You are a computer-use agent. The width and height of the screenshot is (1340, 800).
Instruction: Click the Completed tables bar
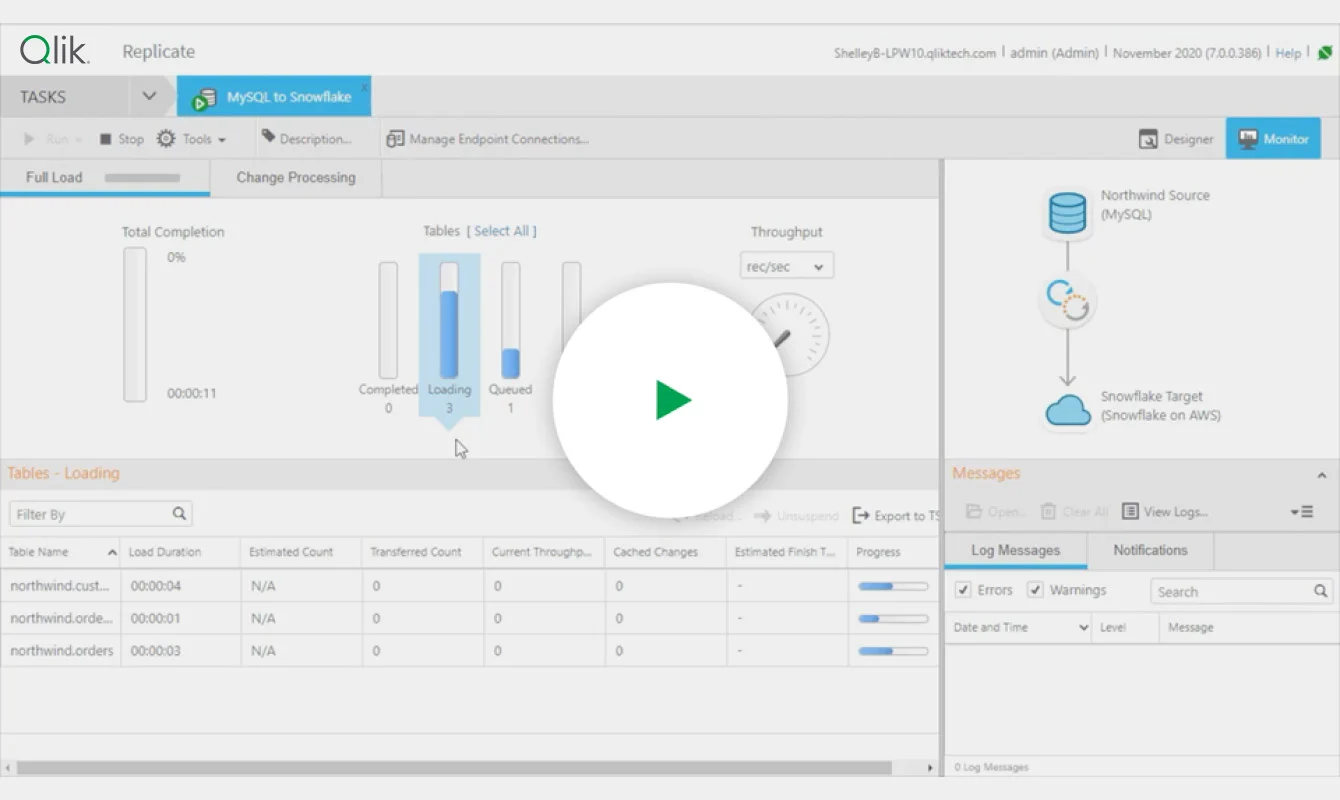coord(388,320)
